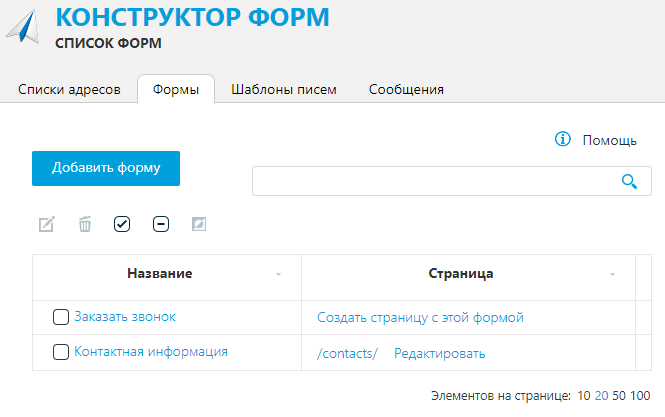Image resolution: width=665 pixels, height=417 pixels.
Task: Click the info icon beside Помощь
Action: click(563, 139)
